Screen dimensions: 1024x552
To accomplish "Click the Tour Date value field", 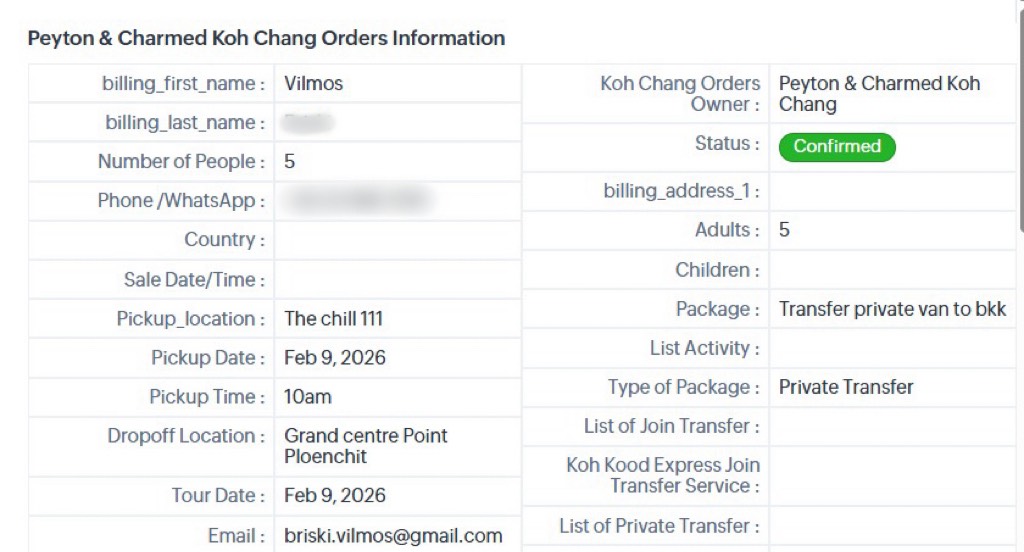I will (x=335, y=496).
